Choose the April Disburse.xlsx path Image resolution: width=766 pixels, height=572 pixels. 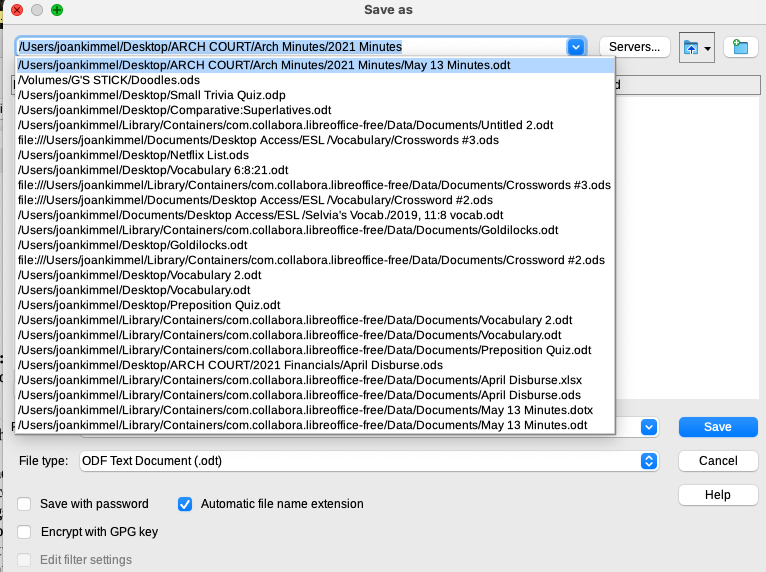tap(300, 380)
